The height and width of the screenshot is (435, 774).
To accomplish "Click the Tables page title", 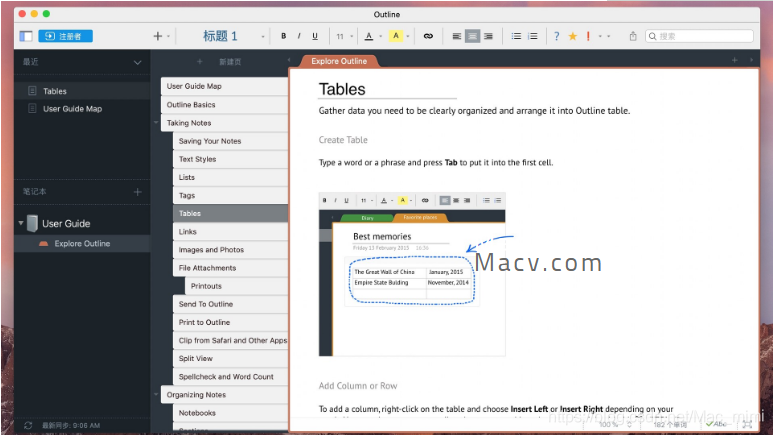I will 342,89.
